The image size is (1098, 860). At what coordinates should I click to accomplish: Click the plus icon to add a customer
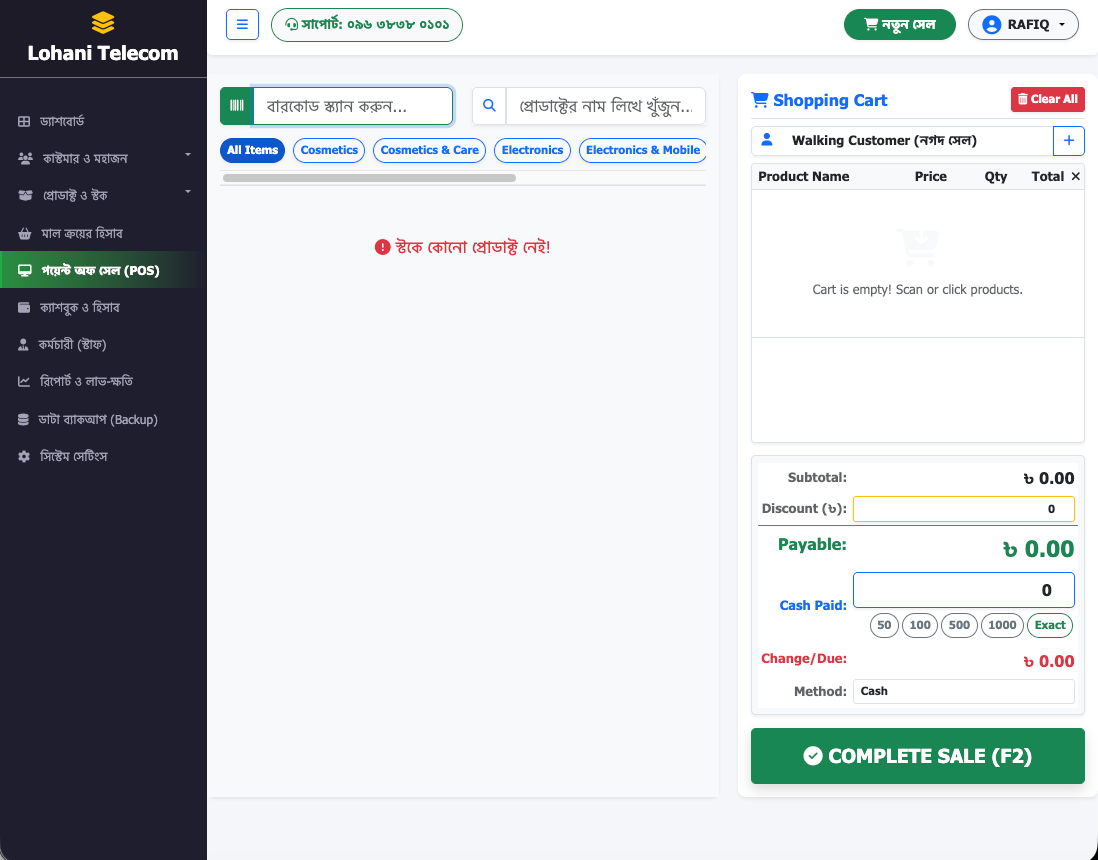pos(1069,141)
